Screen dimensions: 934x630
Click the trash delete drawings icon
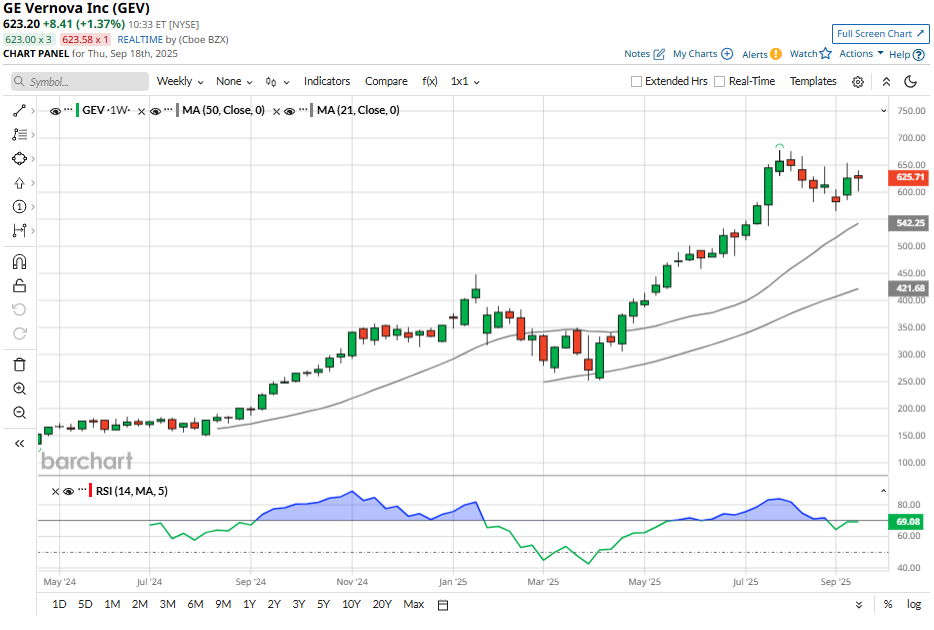(x=19, y=364)
